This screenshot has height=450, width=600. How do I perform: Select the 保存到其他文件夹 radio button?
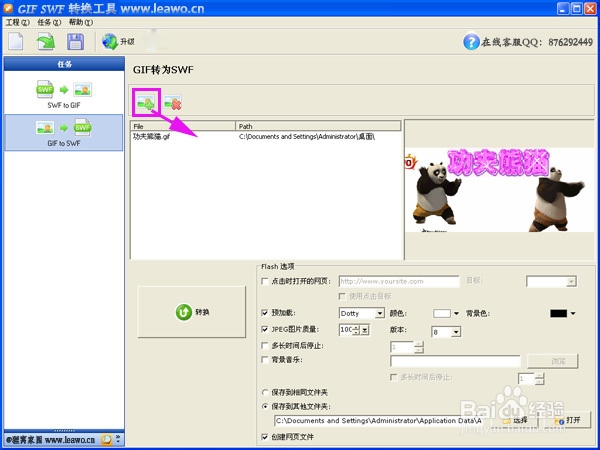pos(264,406)
